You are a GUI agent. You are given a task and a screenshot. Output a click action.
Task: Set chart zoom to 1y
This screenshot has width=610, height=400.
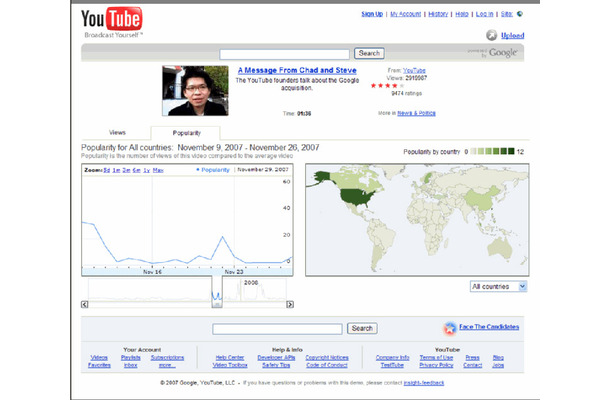(x=147, y=170)
